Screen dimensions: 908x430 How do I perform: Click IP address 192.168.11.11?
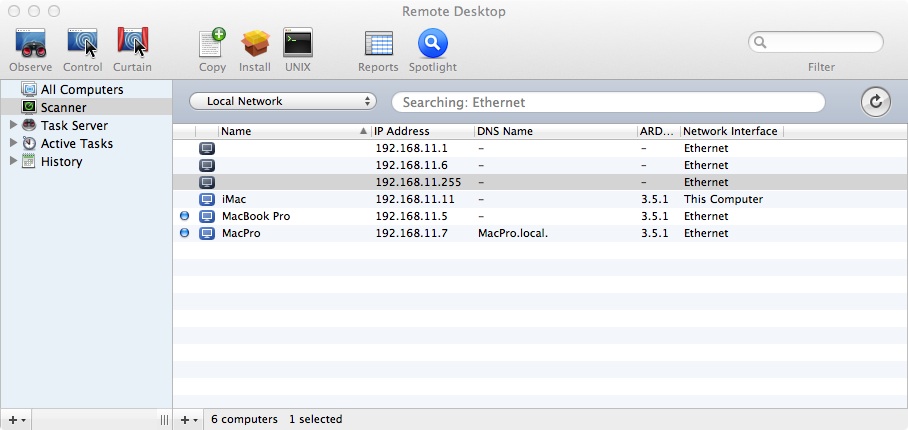(x=415, y=199)
